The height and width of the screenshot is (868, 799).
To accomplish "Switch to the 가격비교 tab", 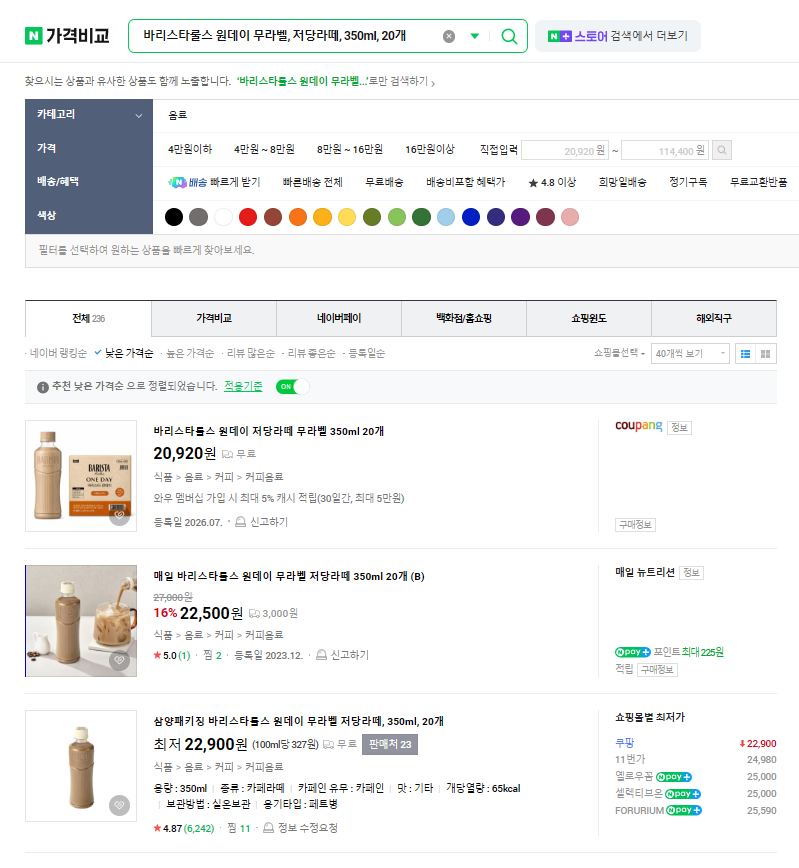I will pos(214,318).
